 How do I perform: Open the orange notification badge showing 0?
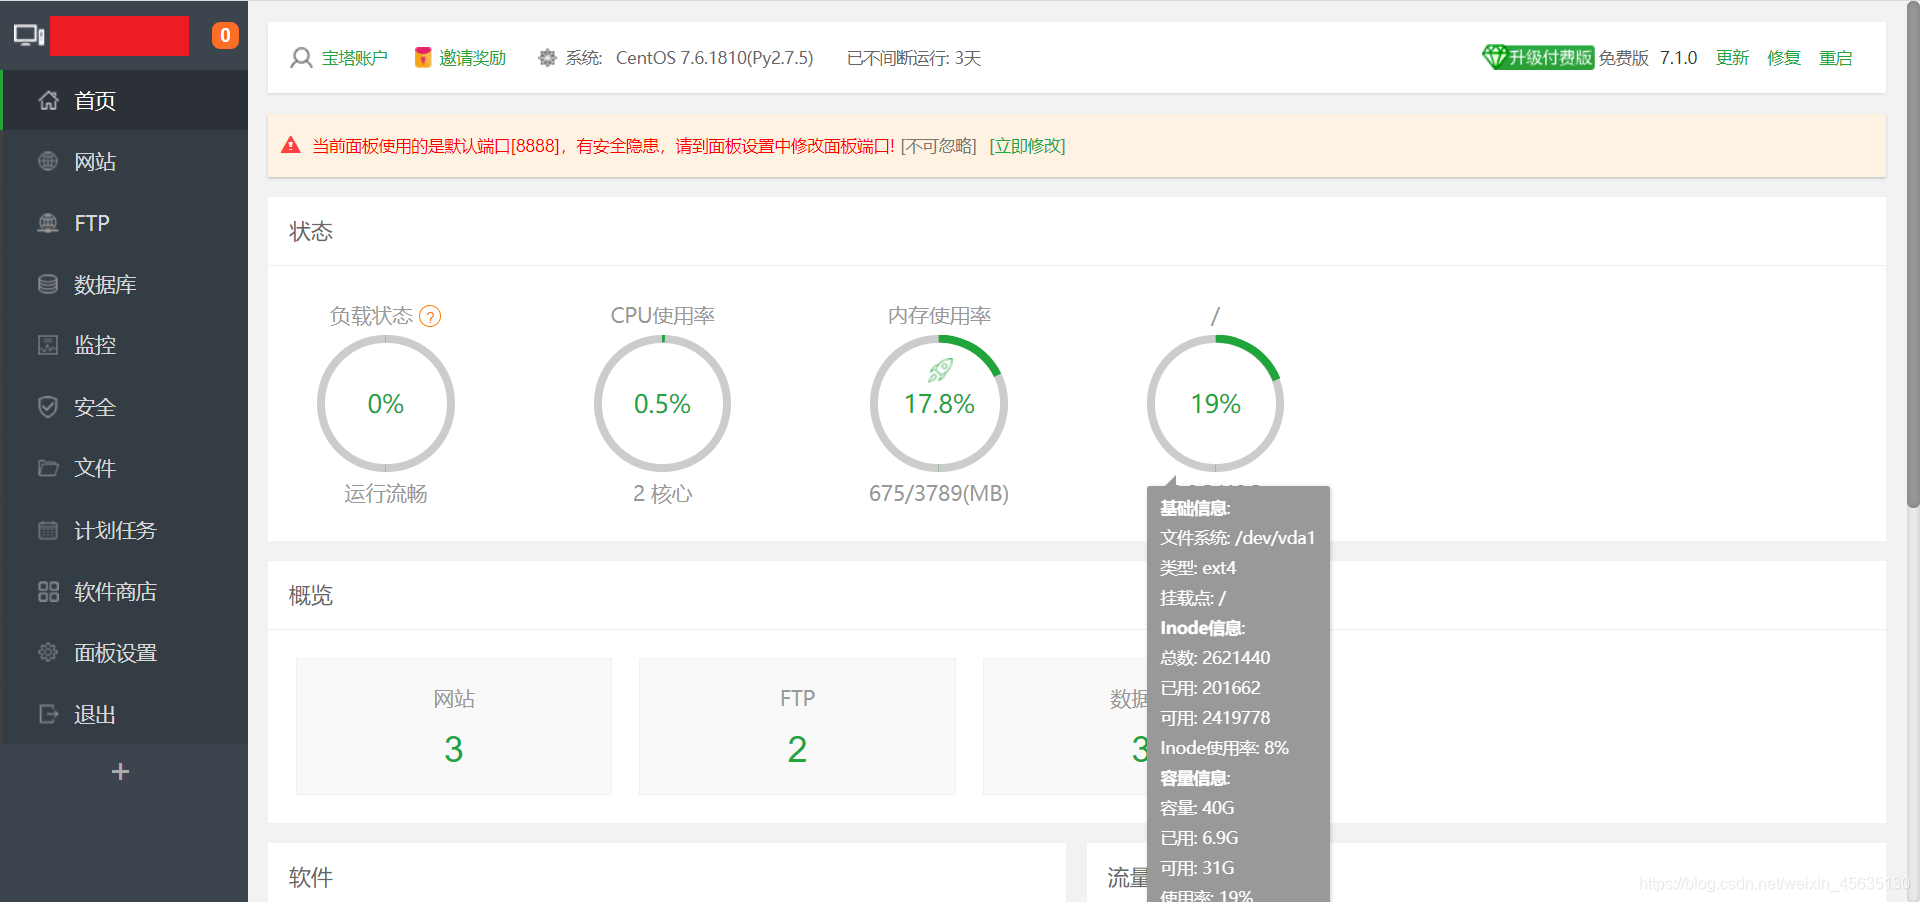[x=225, y=36]
